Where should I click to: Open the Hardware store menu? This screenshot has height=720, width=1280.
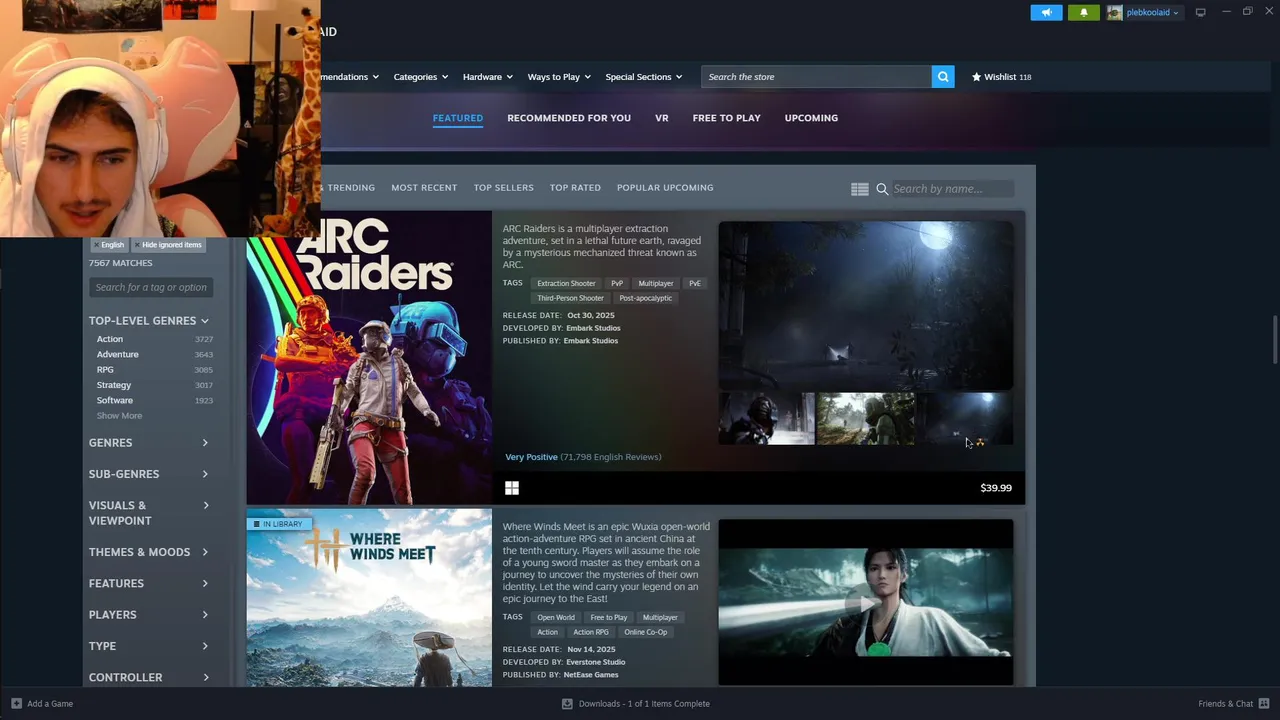click(487, 77)
